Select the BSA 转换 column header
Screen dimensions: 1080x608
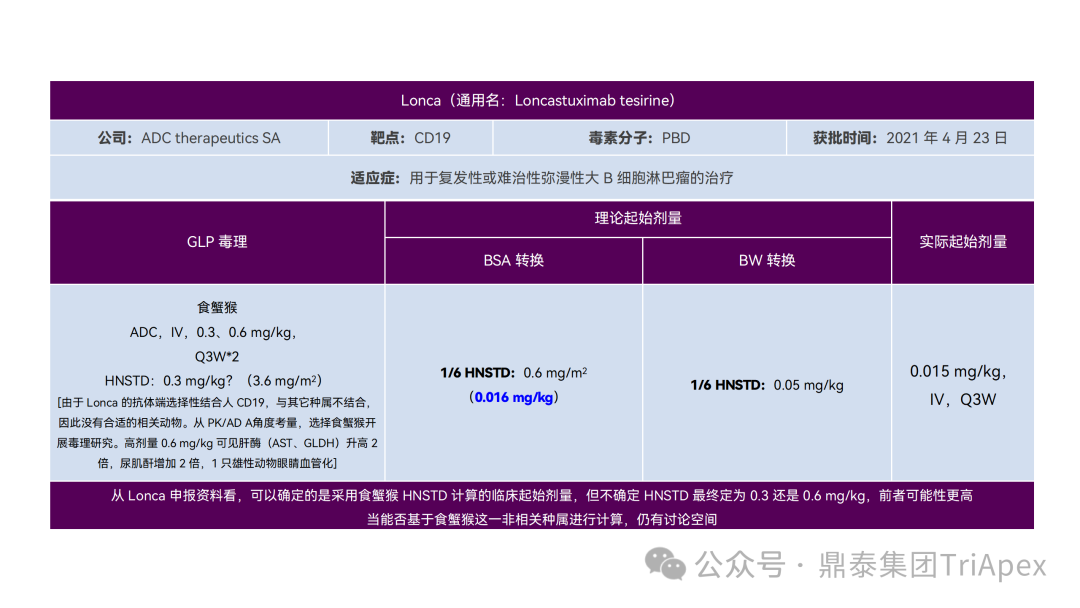pos(513,261)
